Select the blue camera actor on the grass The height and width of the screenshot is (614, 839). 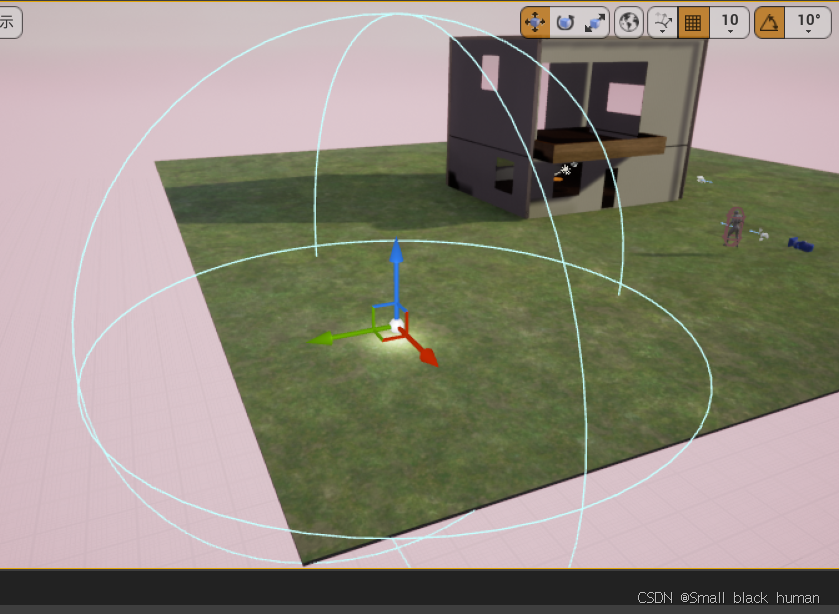tap(800, 244)
